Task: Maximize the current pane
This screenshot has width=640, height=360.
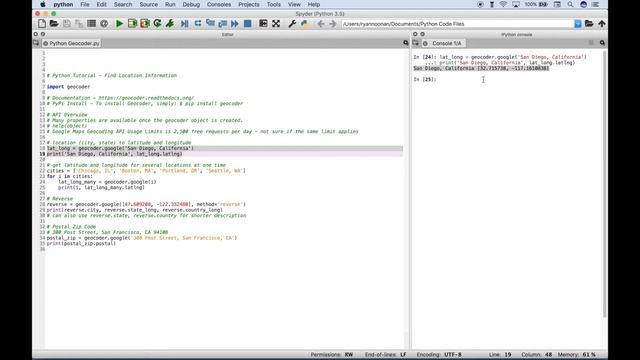Action: click(263, 24)
